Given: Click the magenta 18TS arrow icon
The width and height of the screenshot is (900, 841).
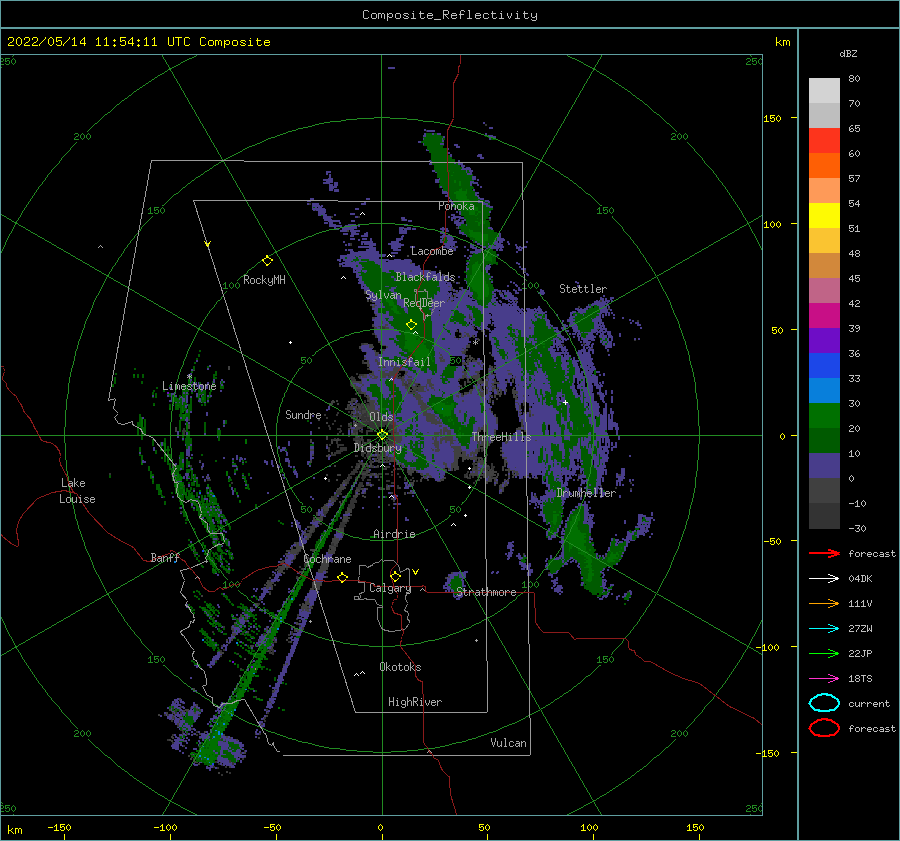Looking at the screenshot, I should (x=824, y=679).
